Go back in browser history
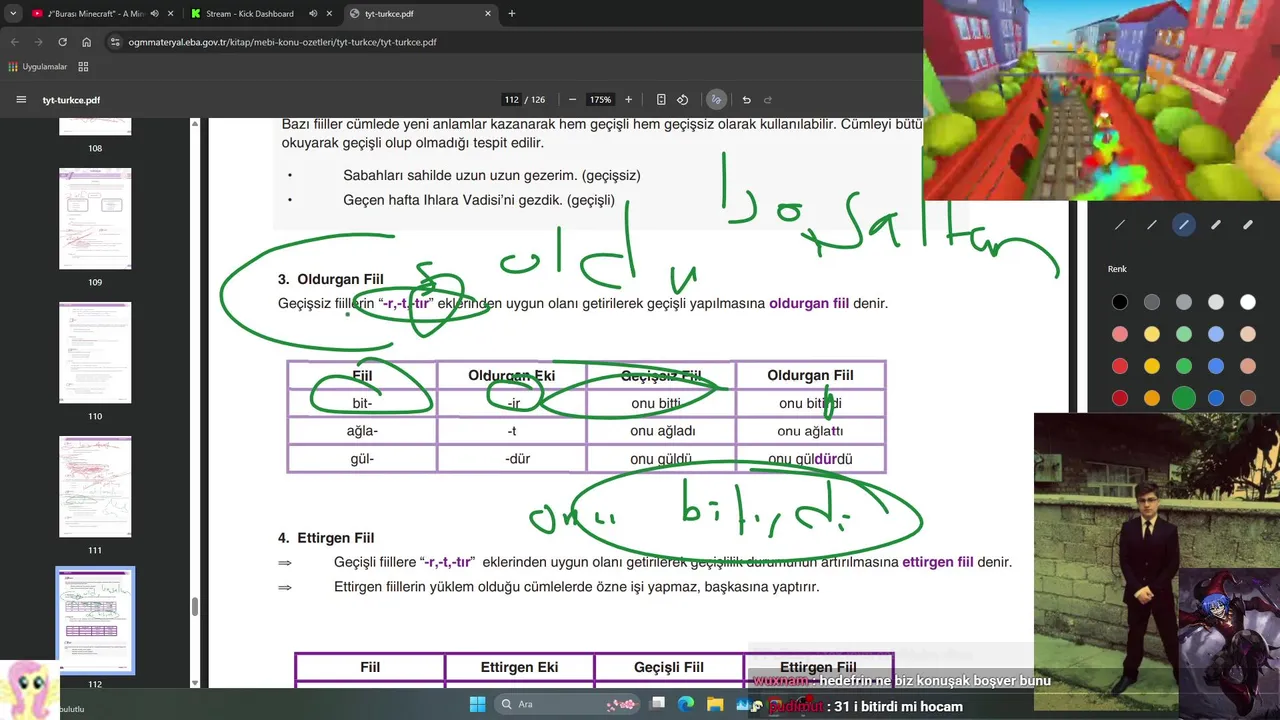The height and width of the screenshot is (720, 1280). click(14, 42)
